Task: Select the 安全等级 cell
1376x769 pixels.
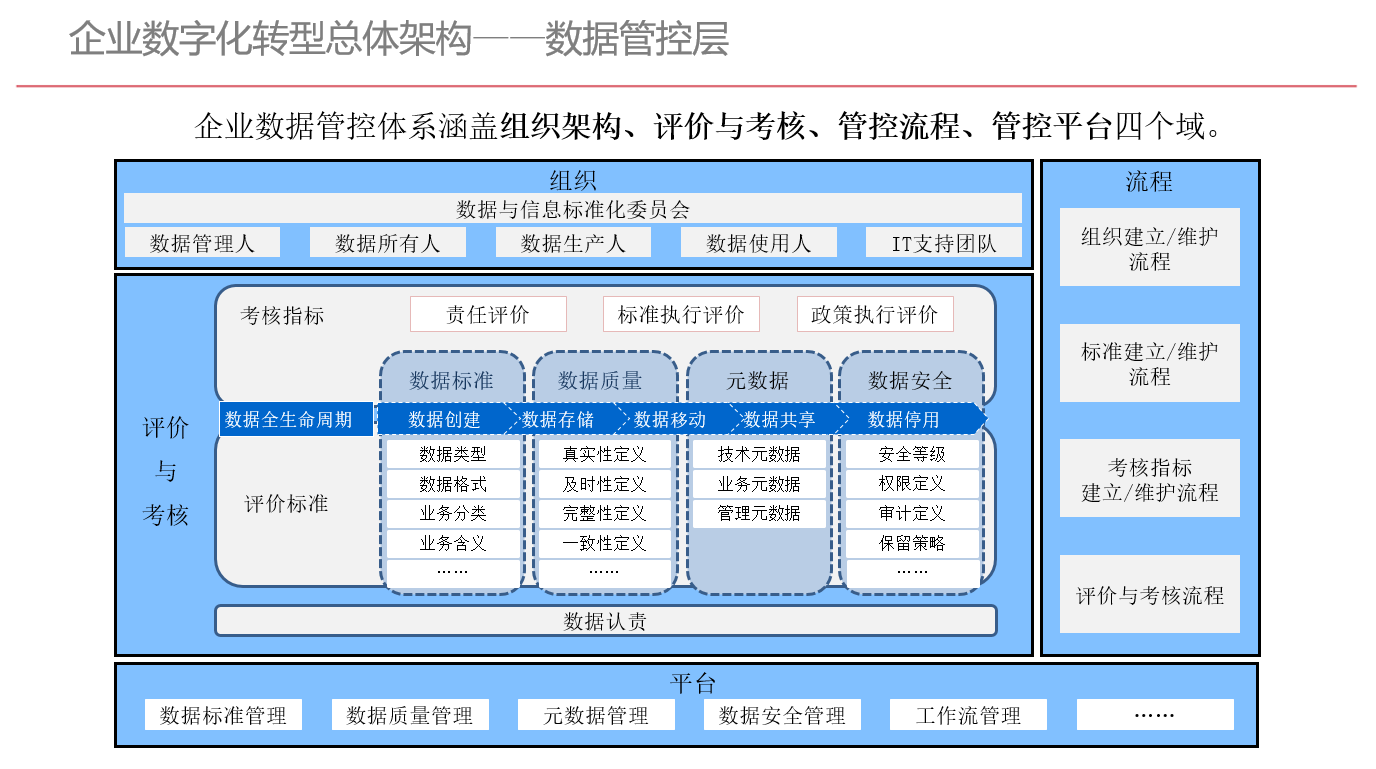Action: coord(912,454)
